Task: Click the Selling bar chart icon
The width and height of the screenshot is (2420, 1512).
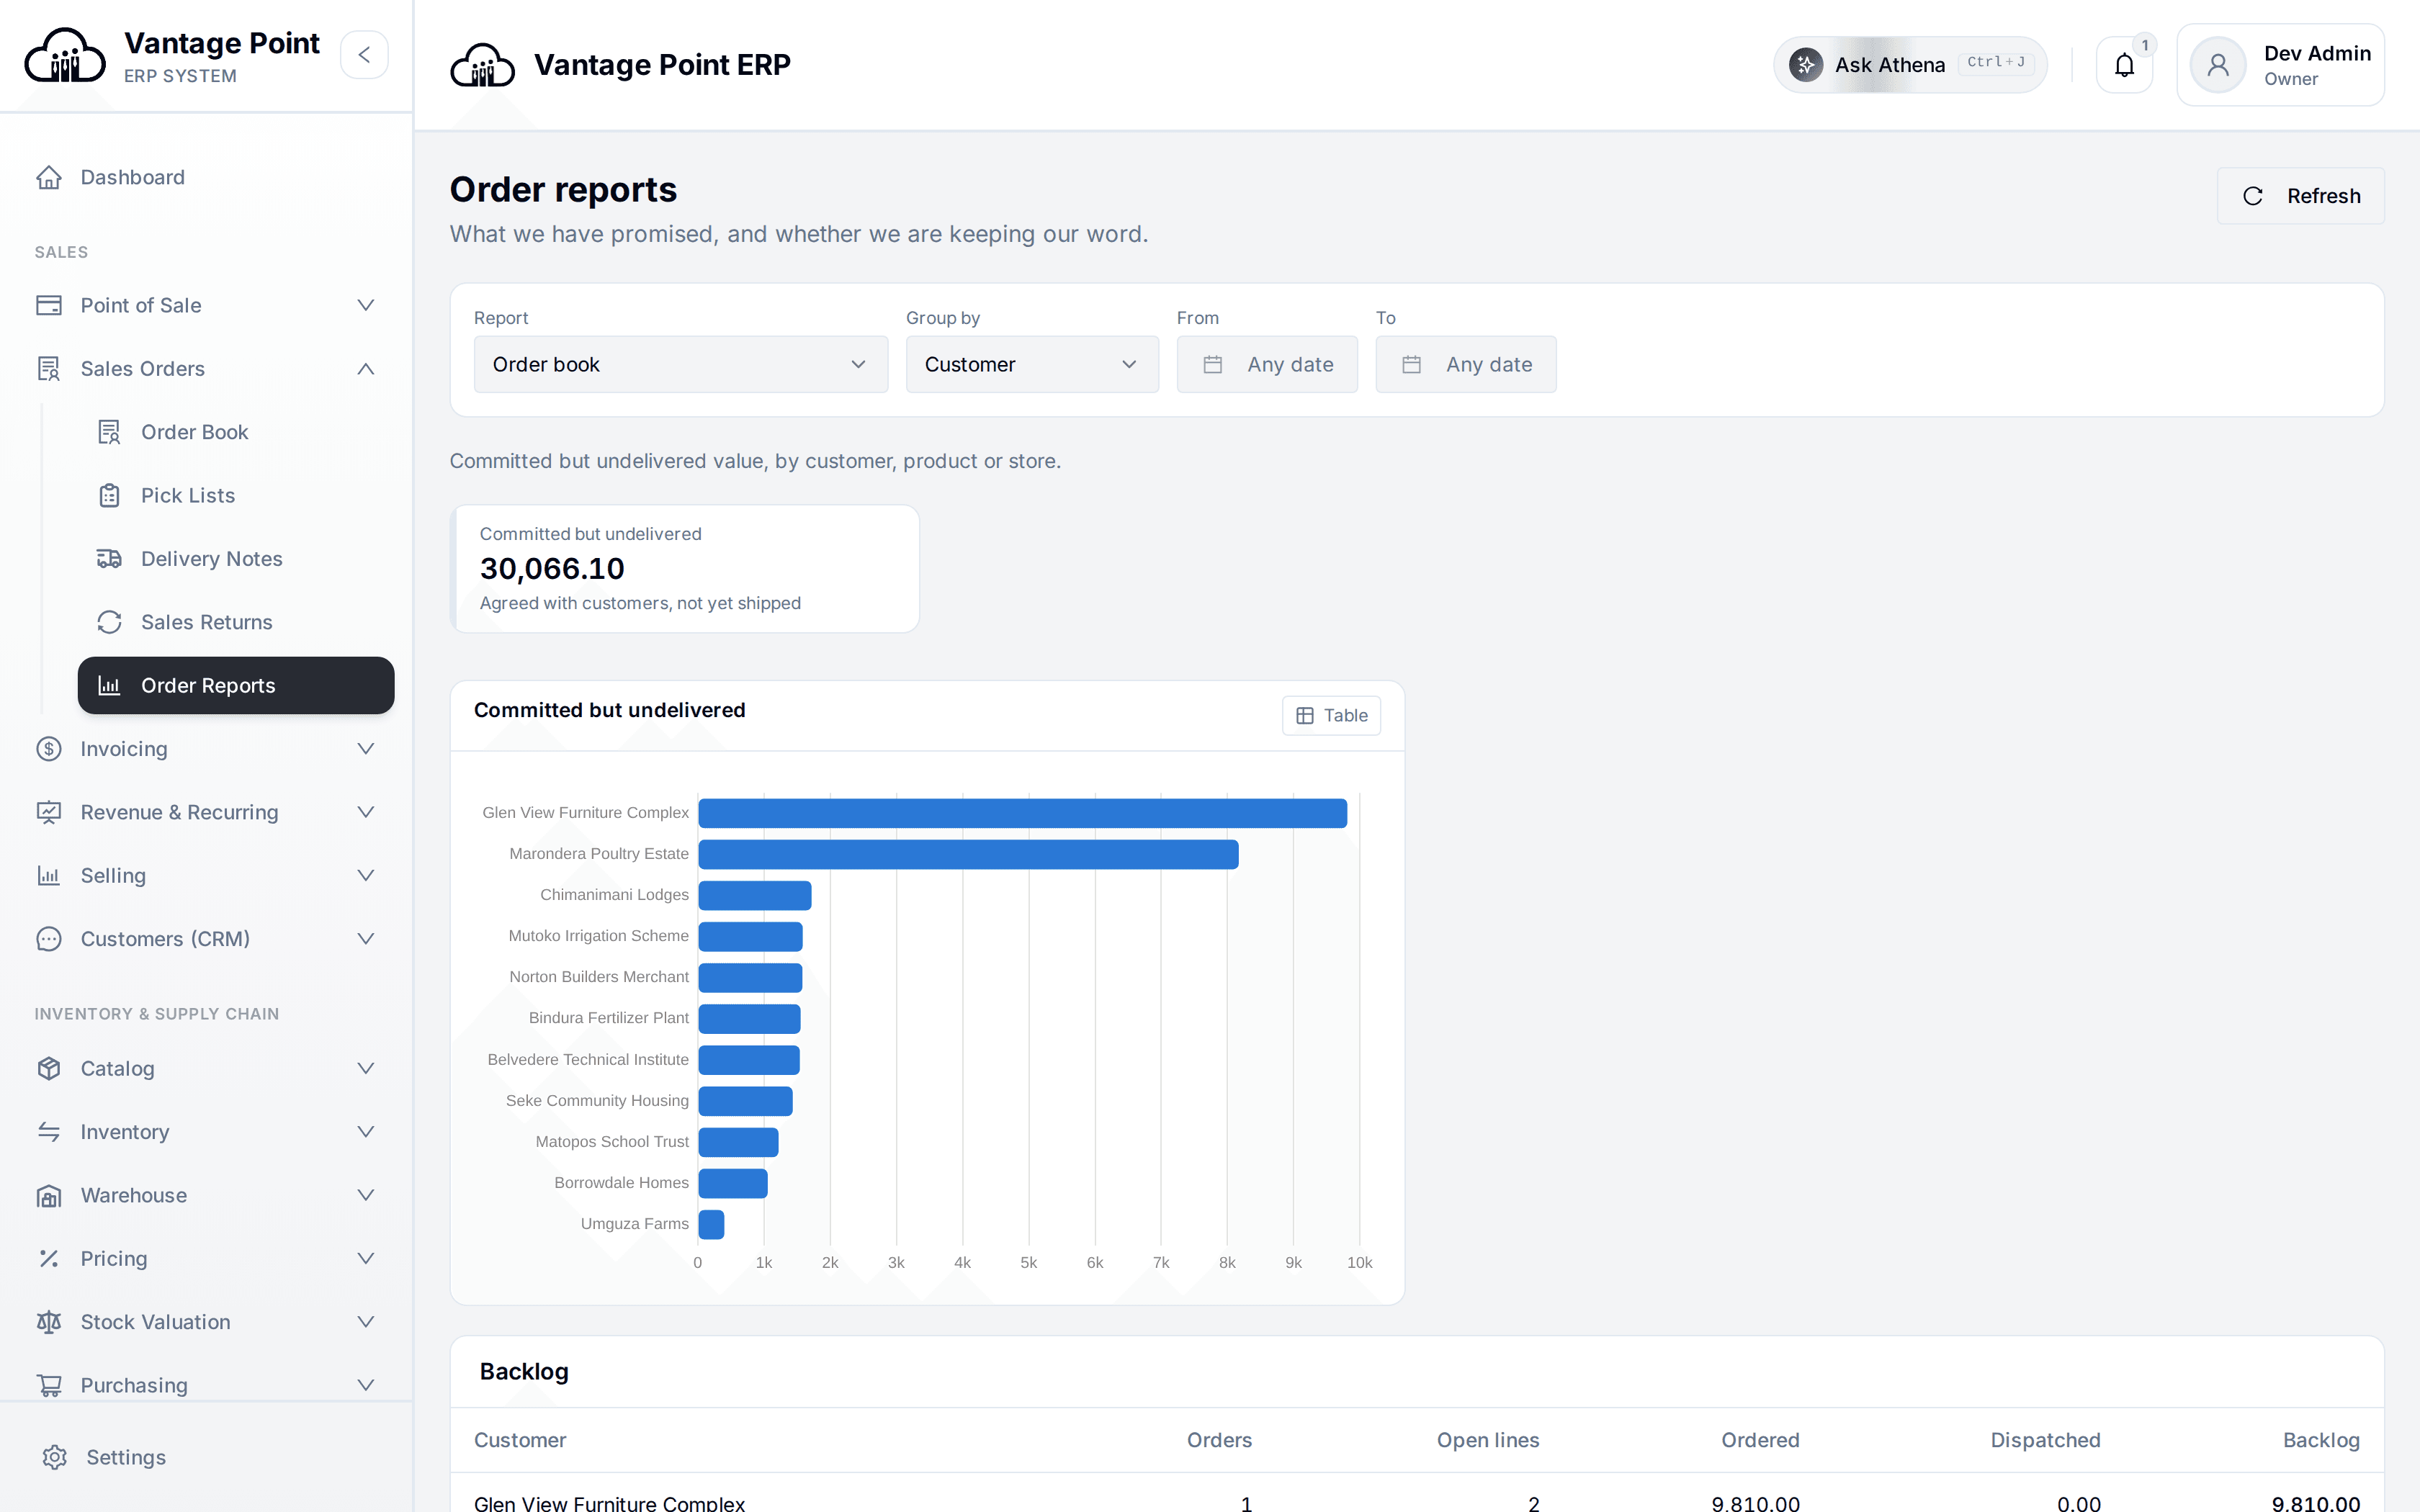Action: click(x=49, y=876)
